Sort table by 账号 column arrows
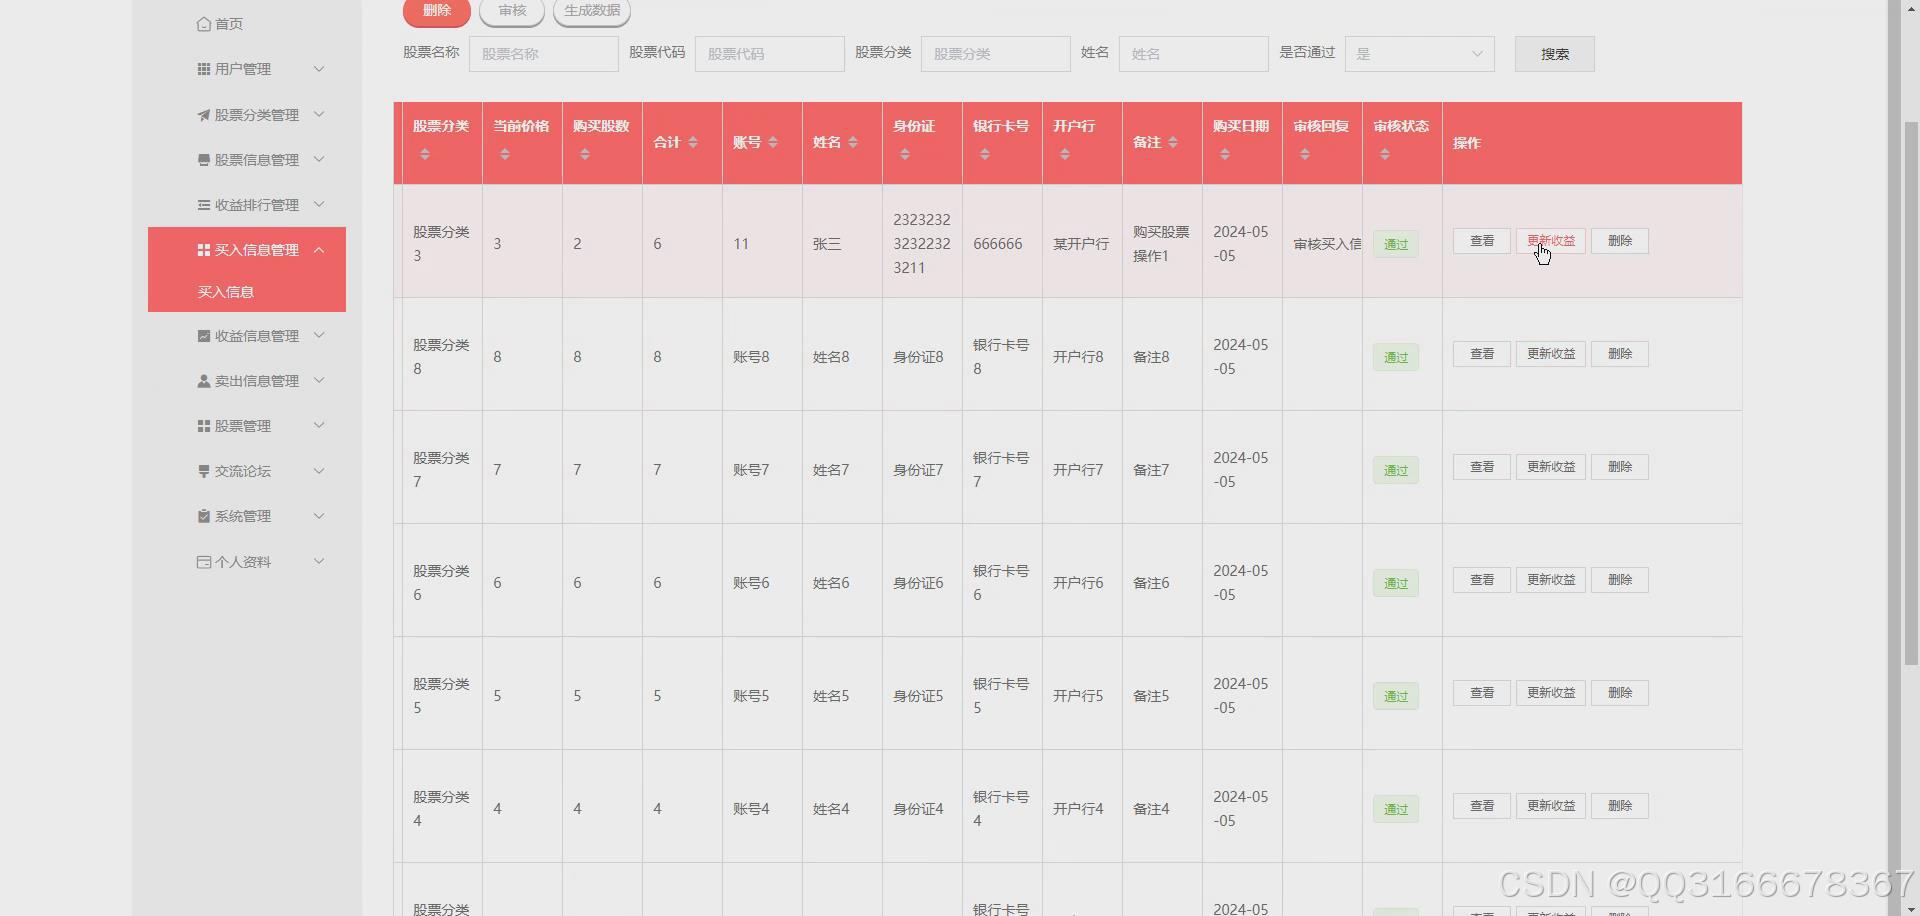This screenshot has height=916, width=1920. pos(773,142)
